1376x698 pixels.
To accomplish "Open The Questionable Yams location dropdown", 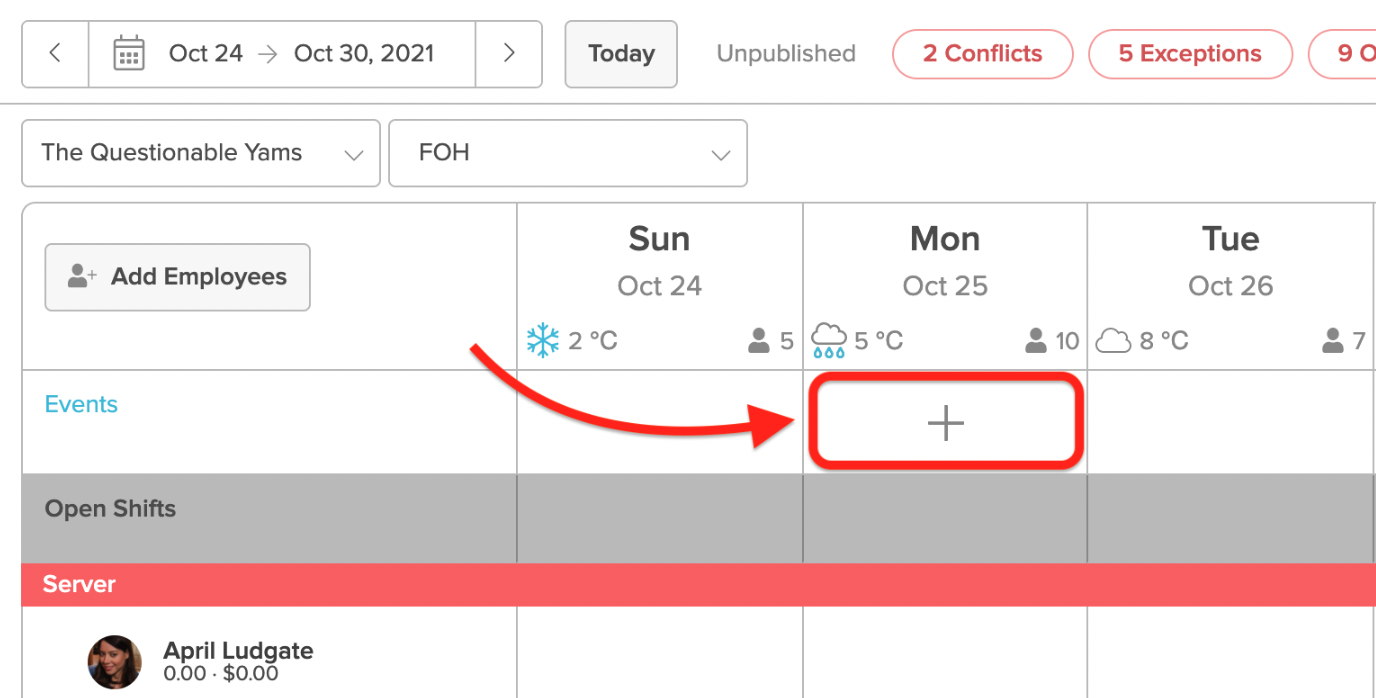I will 201,153.
